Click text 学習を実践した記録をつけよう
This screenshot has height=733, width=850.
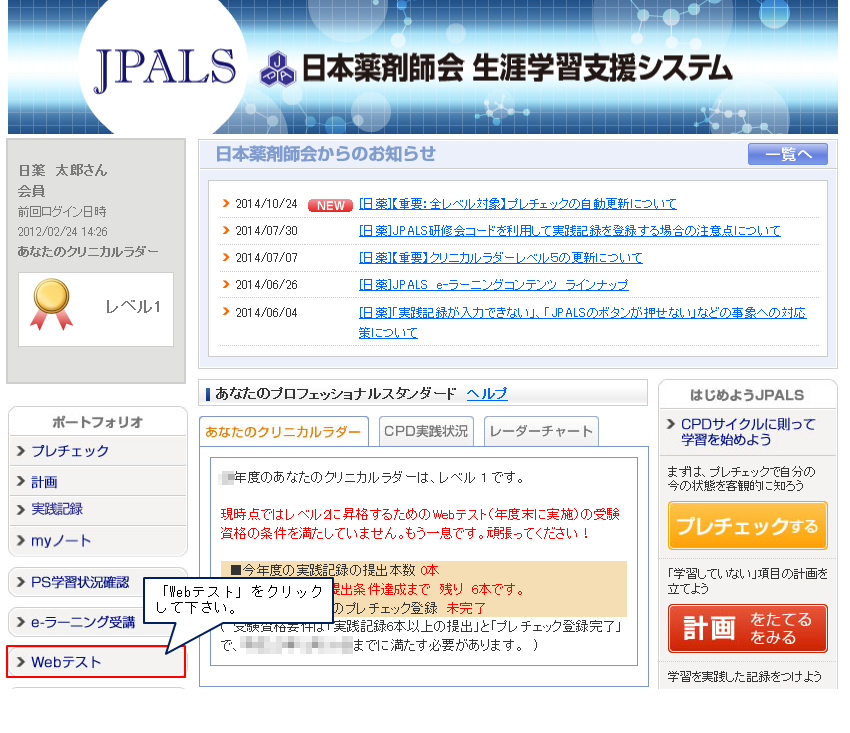pos(744,677)
